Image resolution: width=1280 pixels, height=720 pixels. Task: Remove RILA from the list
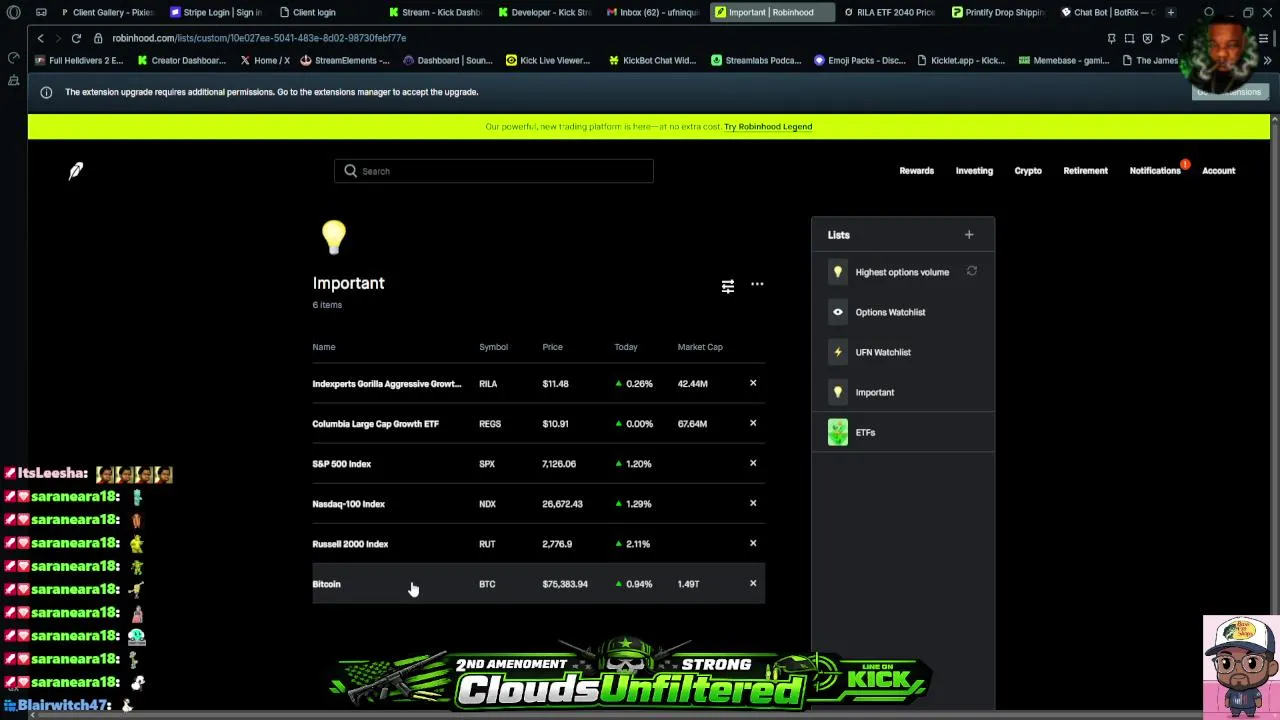pyautogui.click(x=753, y=383)
